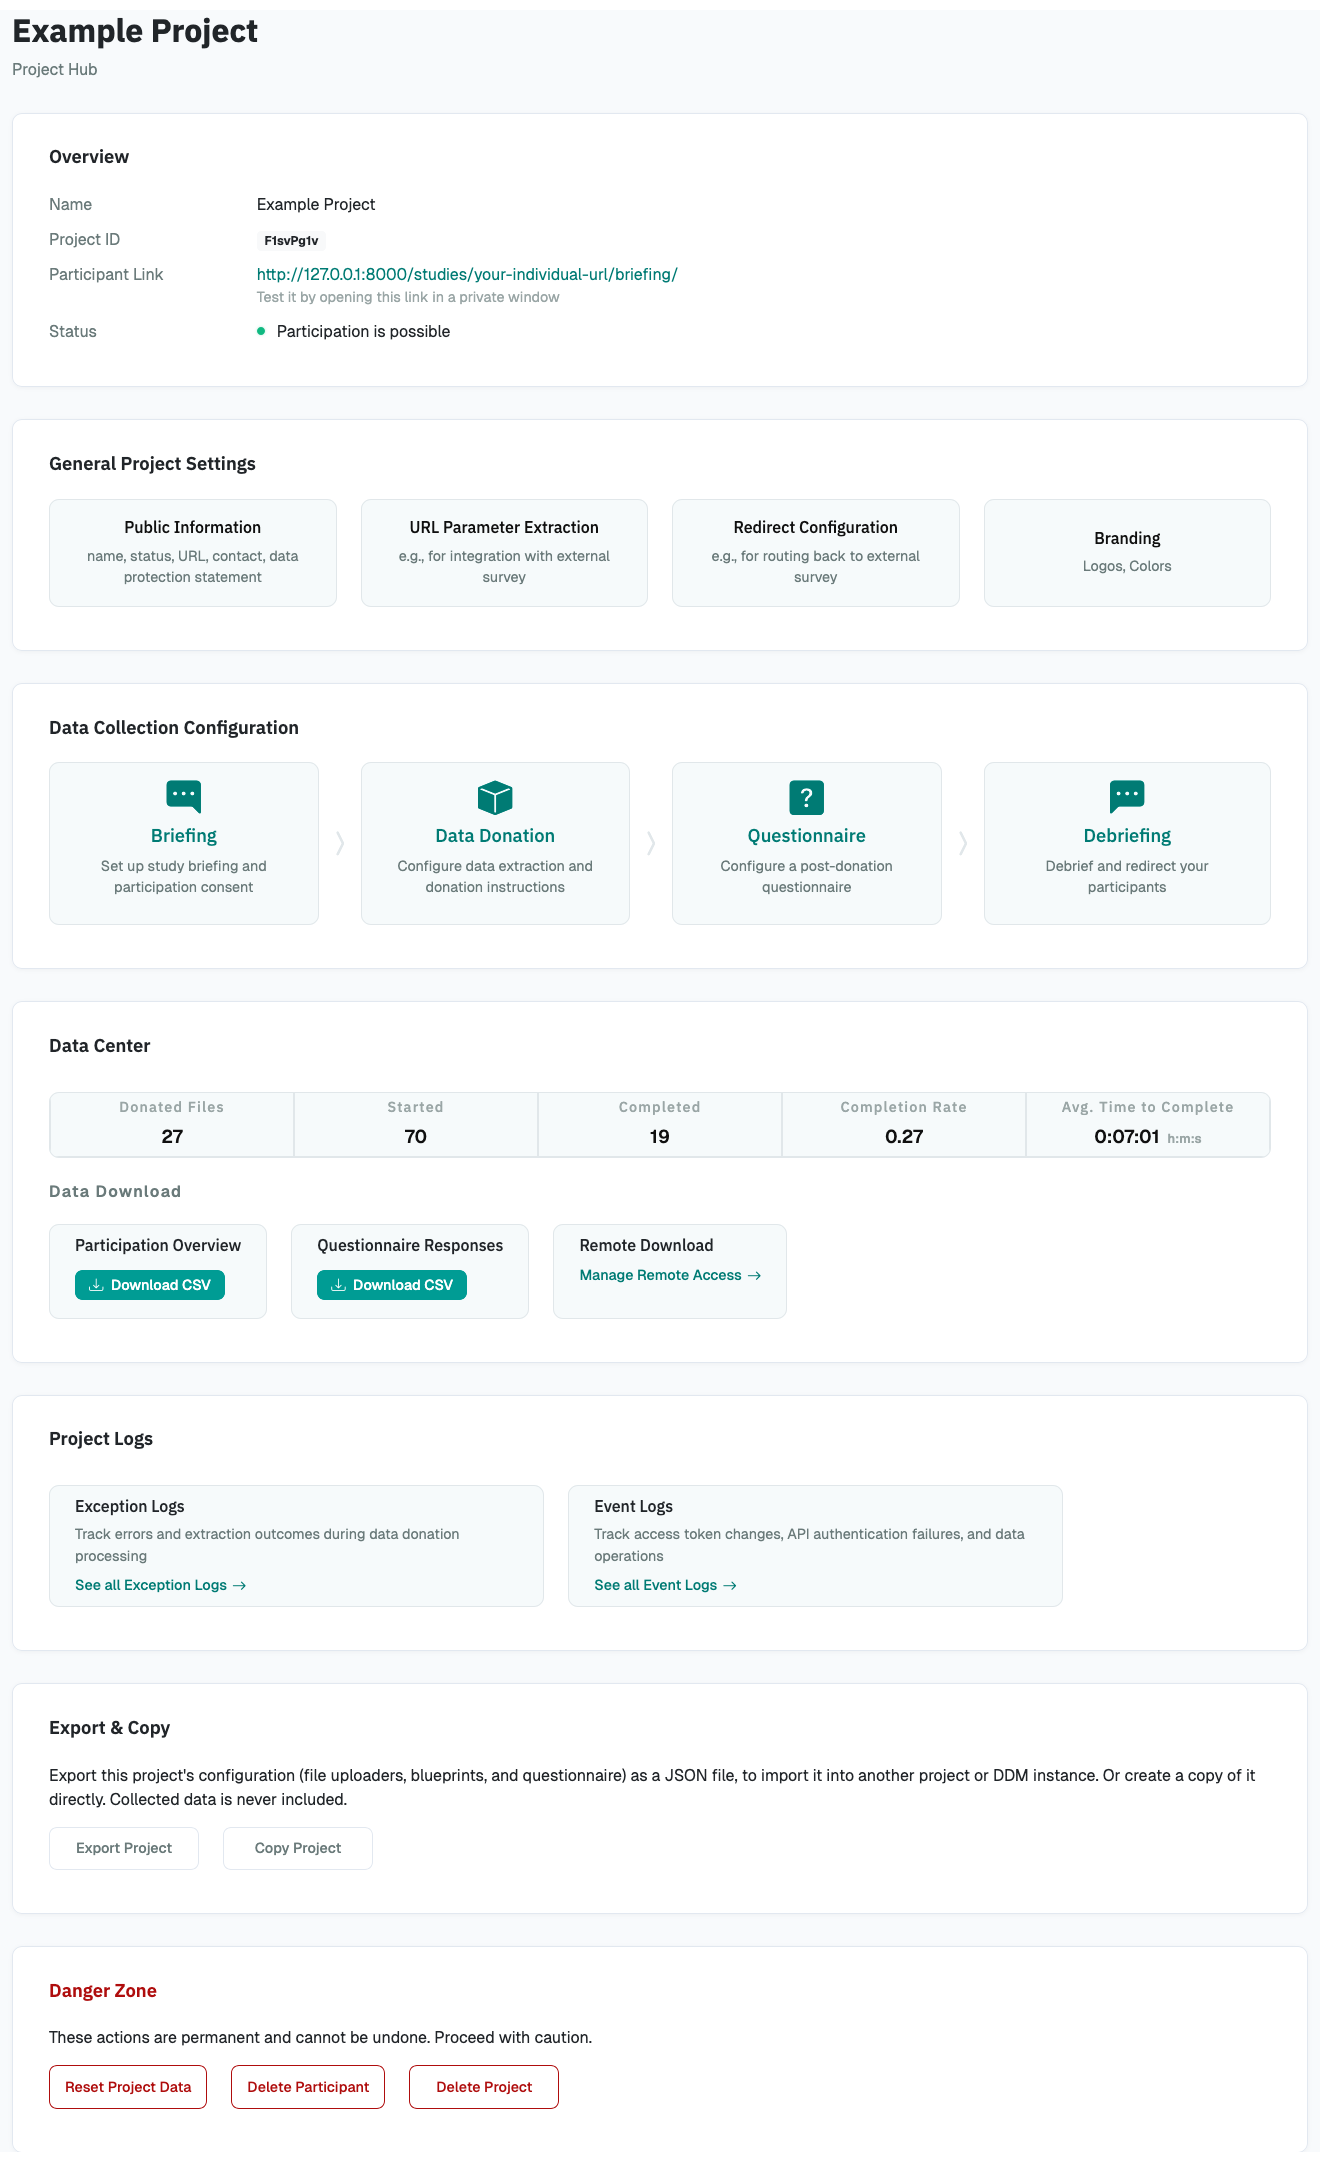This screenshot has width=1320, height=2172.
Task: Click the Started count 70
Action: coord(416,1136)
